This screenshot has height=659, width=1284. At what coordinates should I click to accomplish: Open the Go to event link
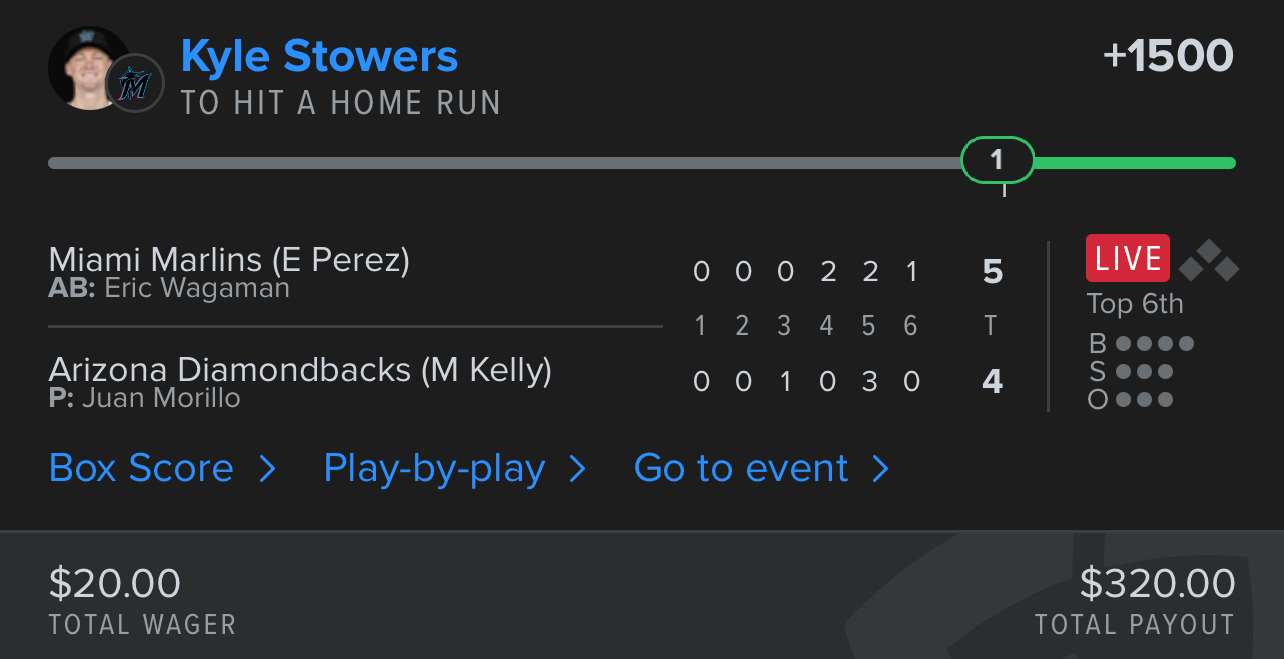tap(741, 468)
